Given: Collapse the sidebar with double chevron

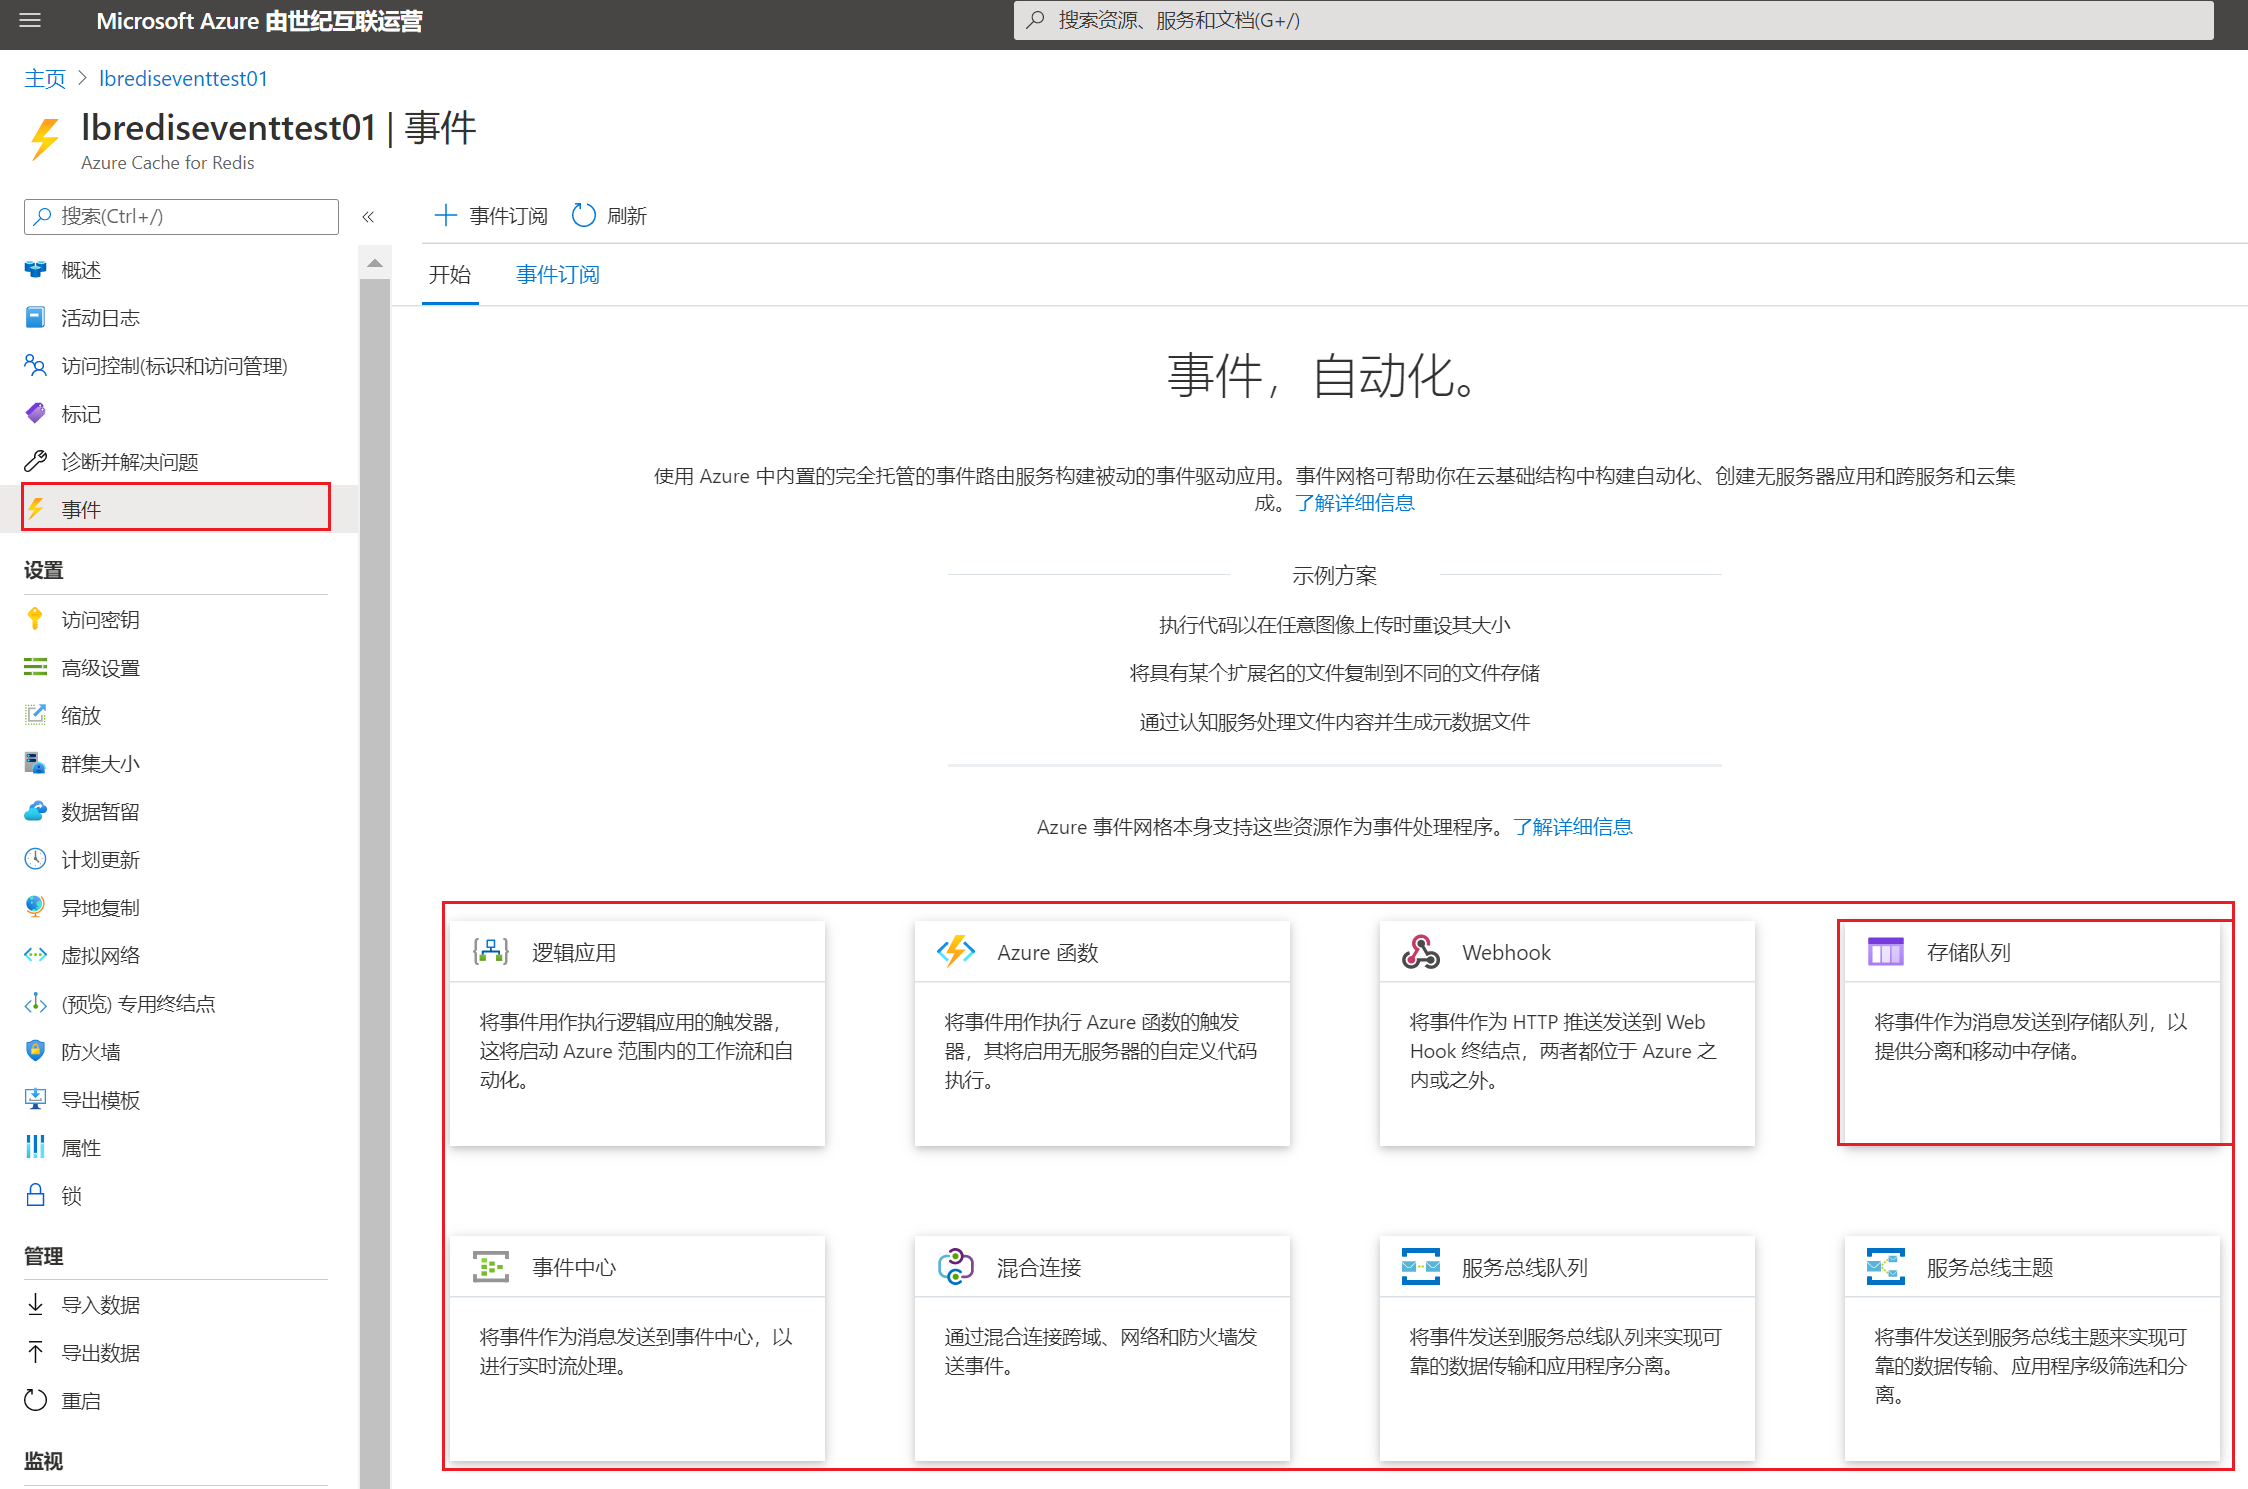Looking at the screenshot, I should tap(368, 216).
